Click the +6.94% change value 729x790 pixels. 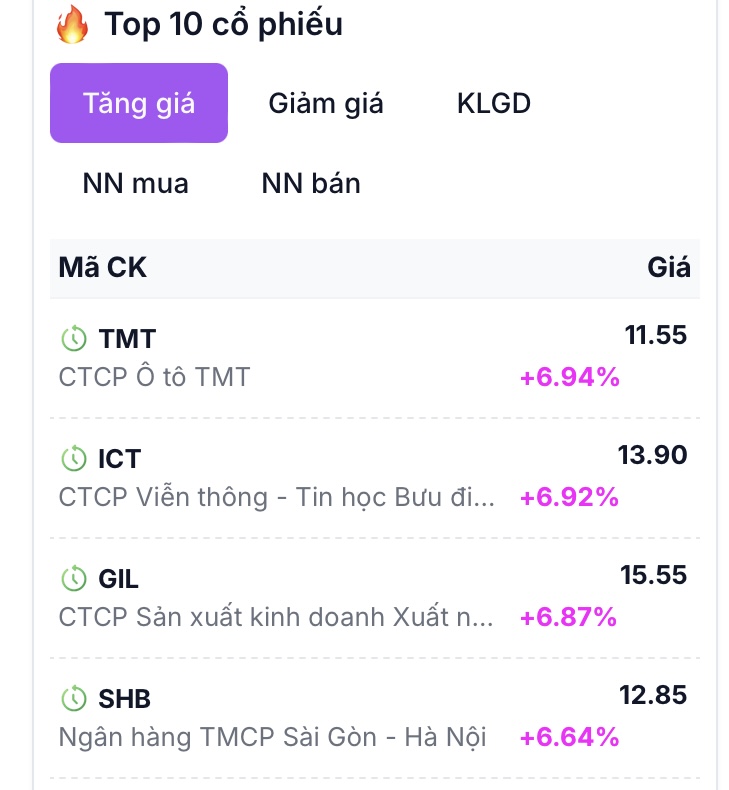[x=569, y=377]
